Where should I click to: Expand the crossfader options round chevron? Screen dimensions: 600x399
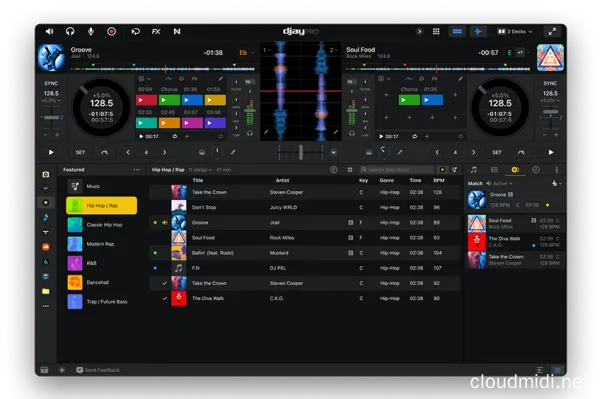pyautogui.click(x=334, y=152)
